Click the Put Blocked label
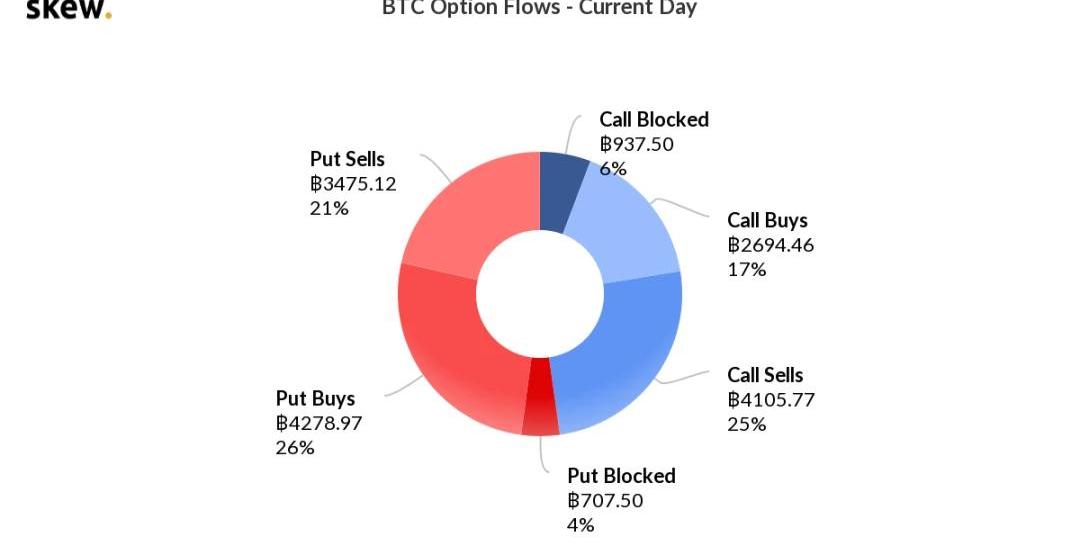 [x=621, y=476]
